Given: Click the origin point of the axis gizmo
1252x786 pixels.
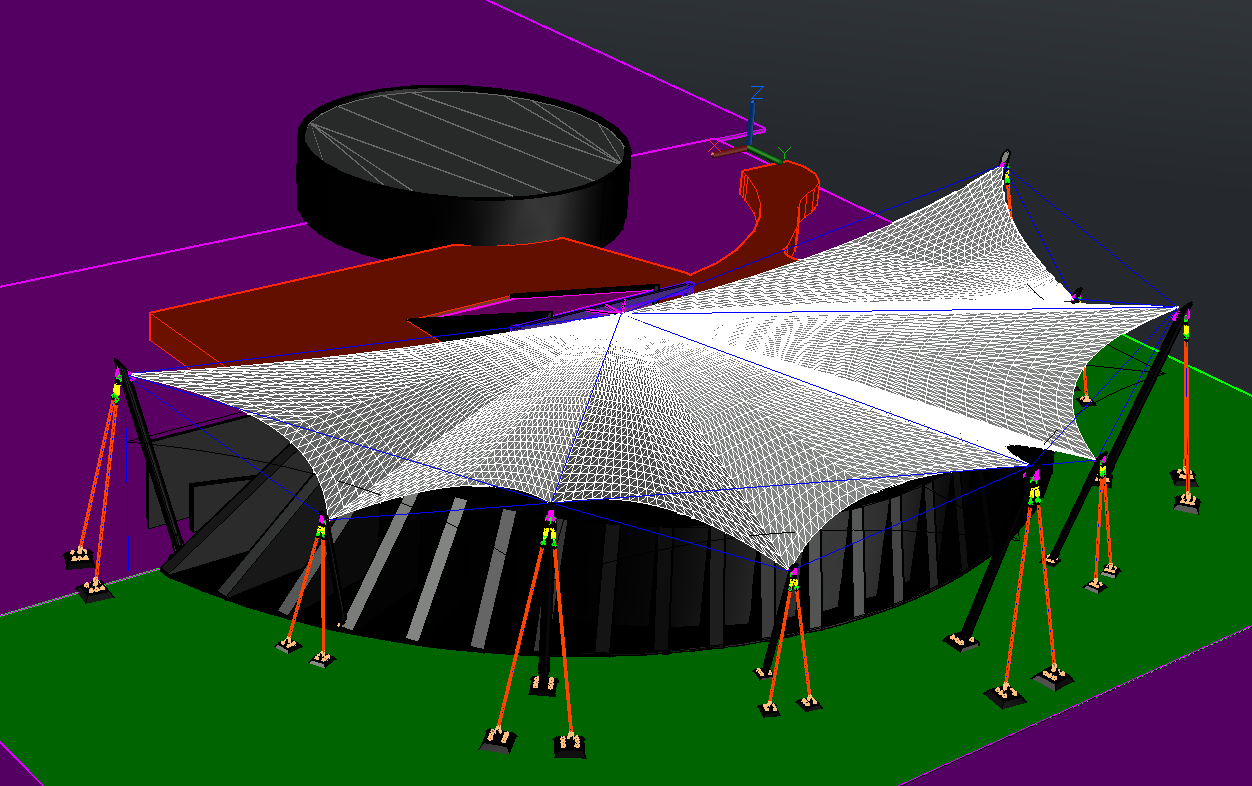Looking at the screenshot, I should point(748,146).
